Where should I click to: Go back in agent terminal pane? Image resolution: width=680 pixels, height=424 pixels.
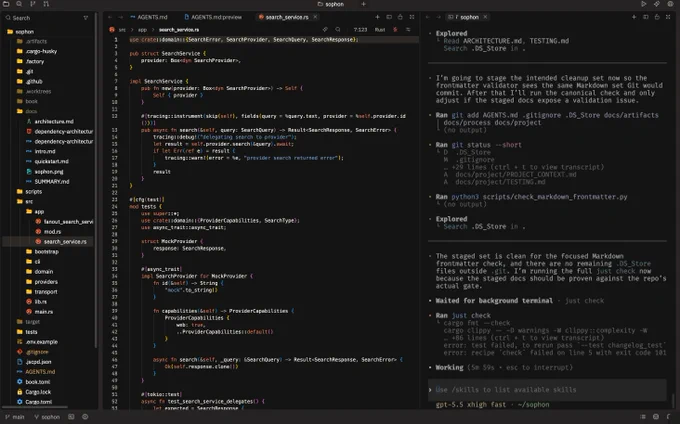(x=428, y=17)
